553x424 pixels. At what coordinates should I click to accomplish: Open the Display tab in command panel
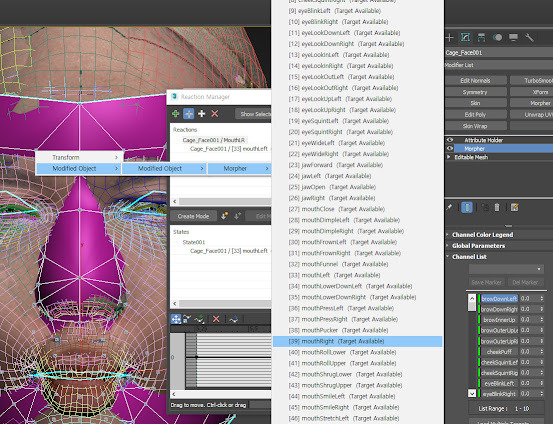click(x=514, y=37)
